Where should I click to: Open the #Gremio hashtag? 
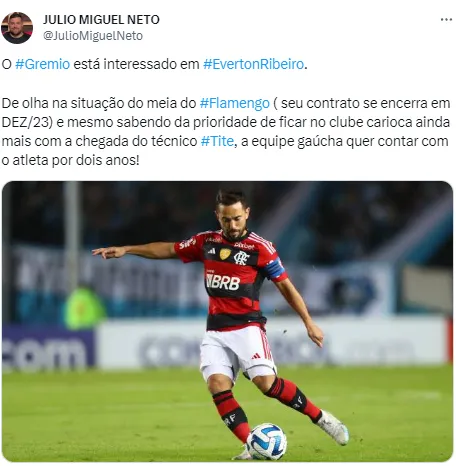pyautogui.click(x=43, y=64)
